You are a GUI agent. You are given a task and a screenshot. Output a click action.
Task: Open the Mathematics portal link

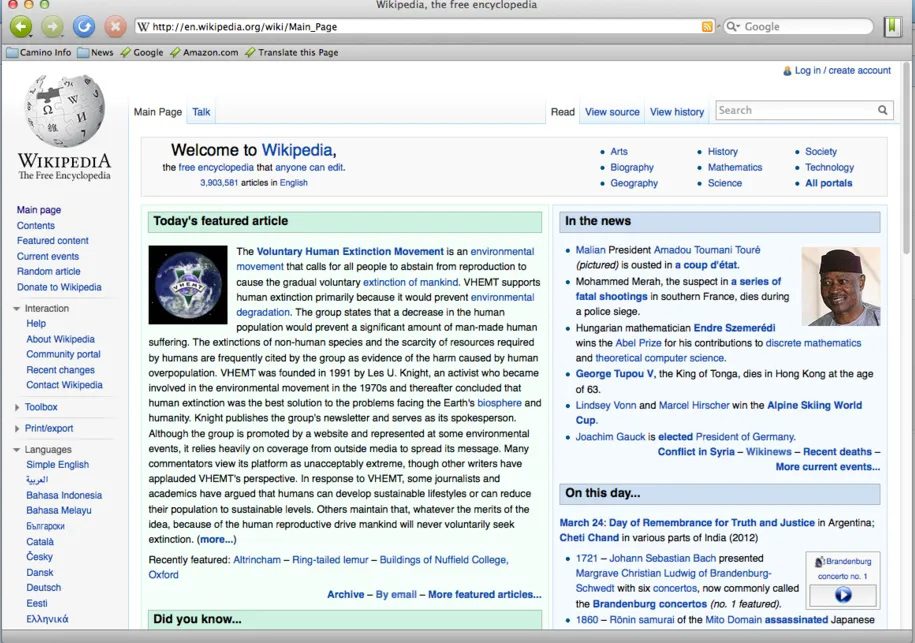[x=735, y=167]
